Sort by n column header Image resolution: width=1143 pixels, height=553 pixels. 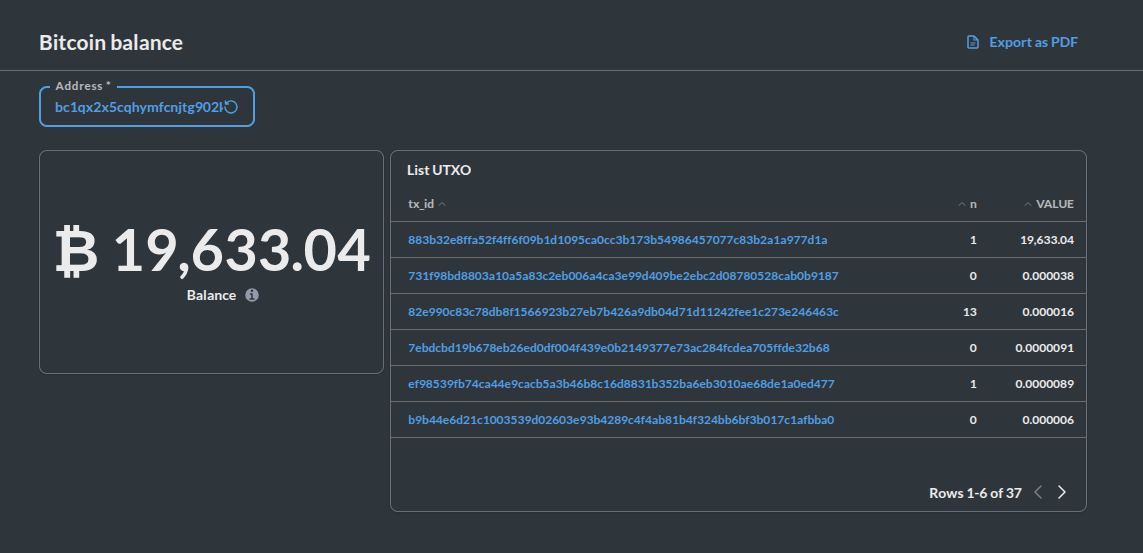(967, 204)
